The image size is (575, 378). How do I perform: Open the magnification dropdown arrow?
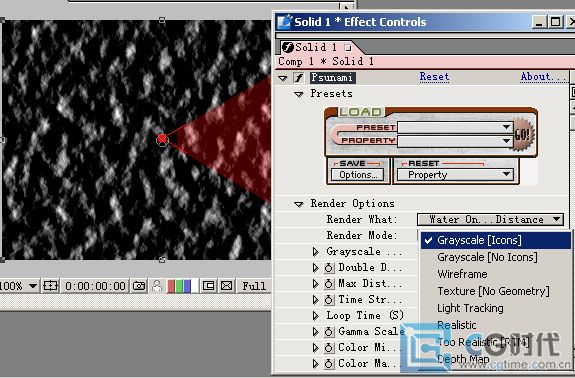pos(33,286)
